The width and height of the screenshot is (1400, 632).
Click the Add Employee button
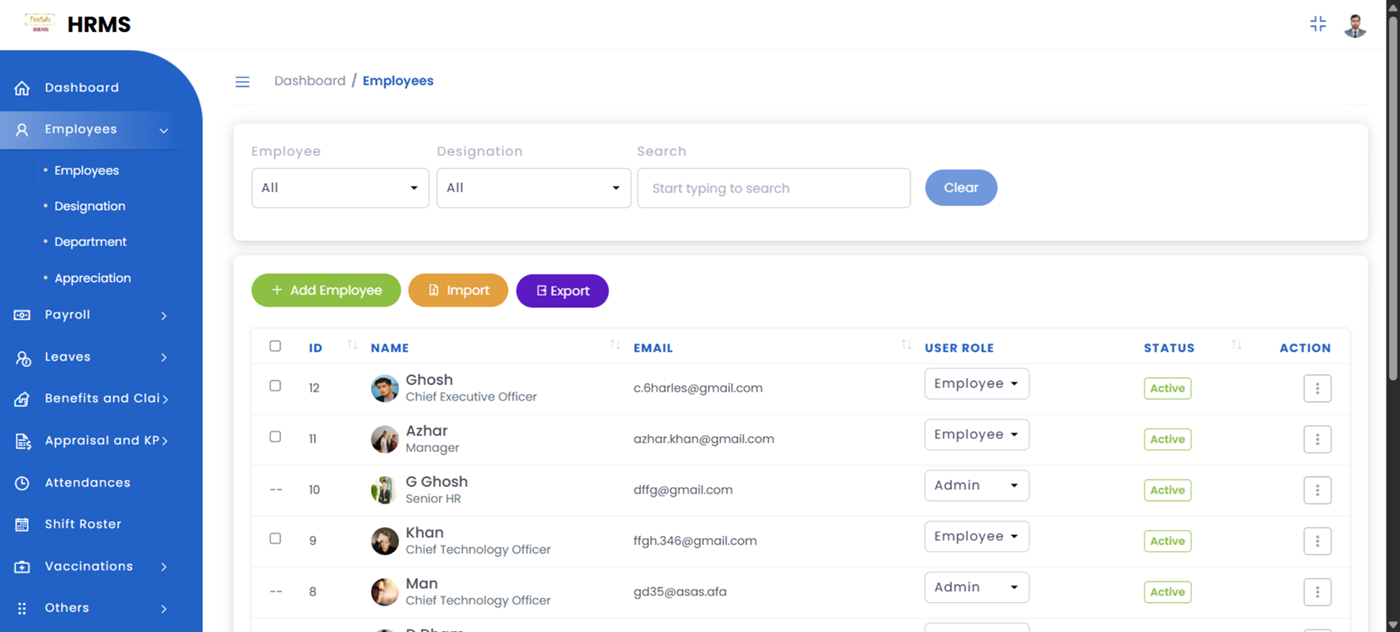pos(326,291)
